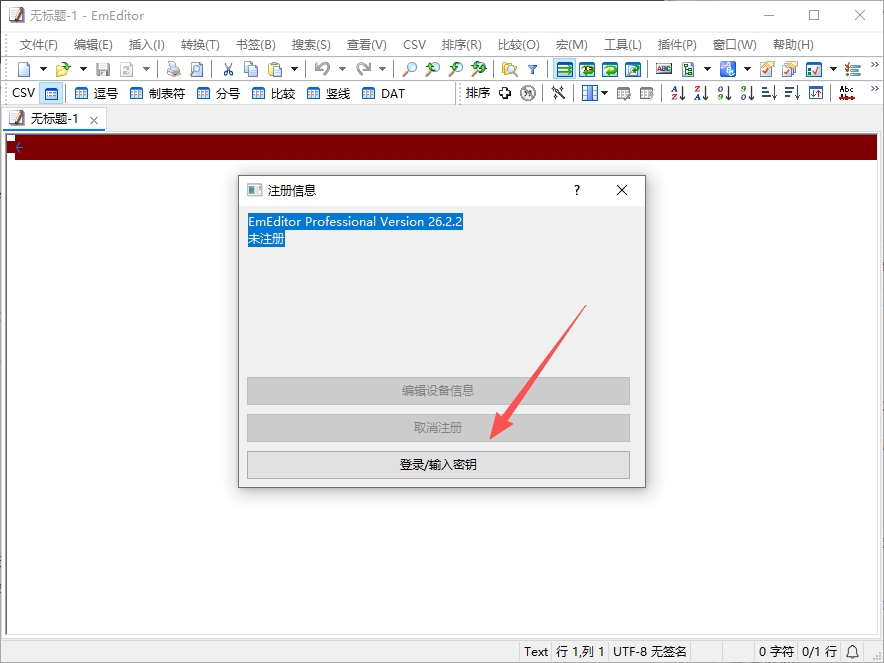Click the DAT mode button
884x663 pixels.
tap(383, 94)
